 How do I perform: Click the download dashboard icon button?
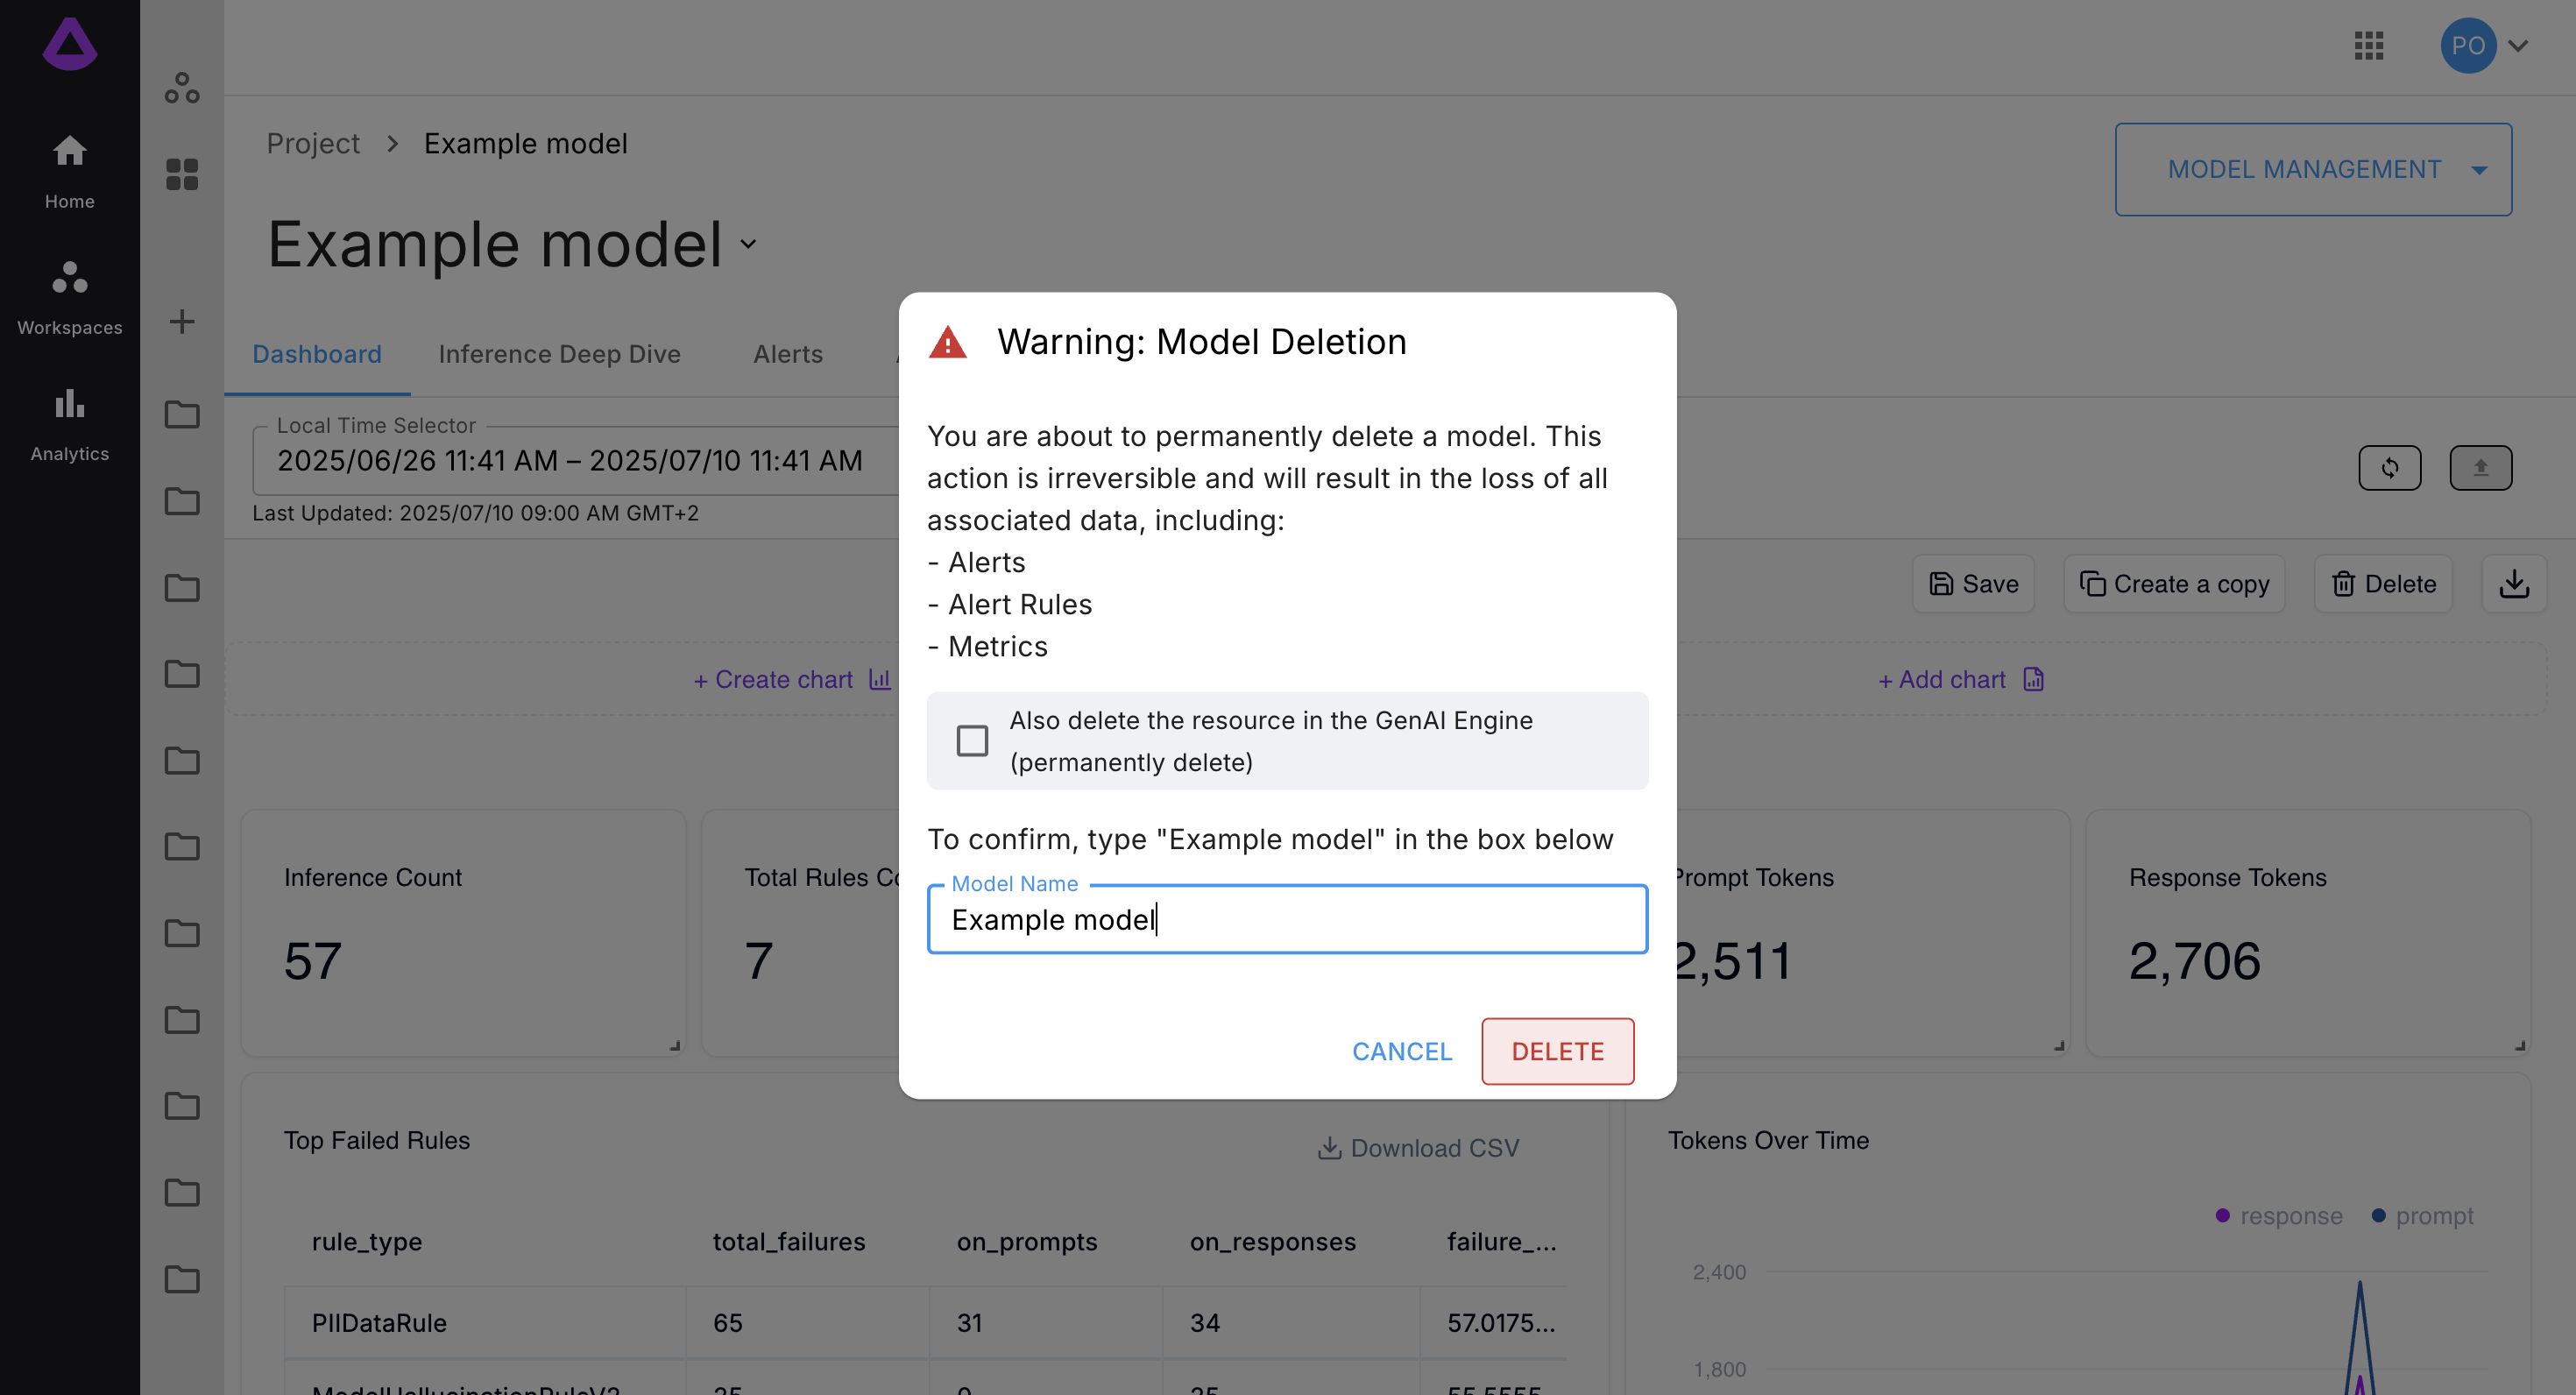coord(2513,583)
